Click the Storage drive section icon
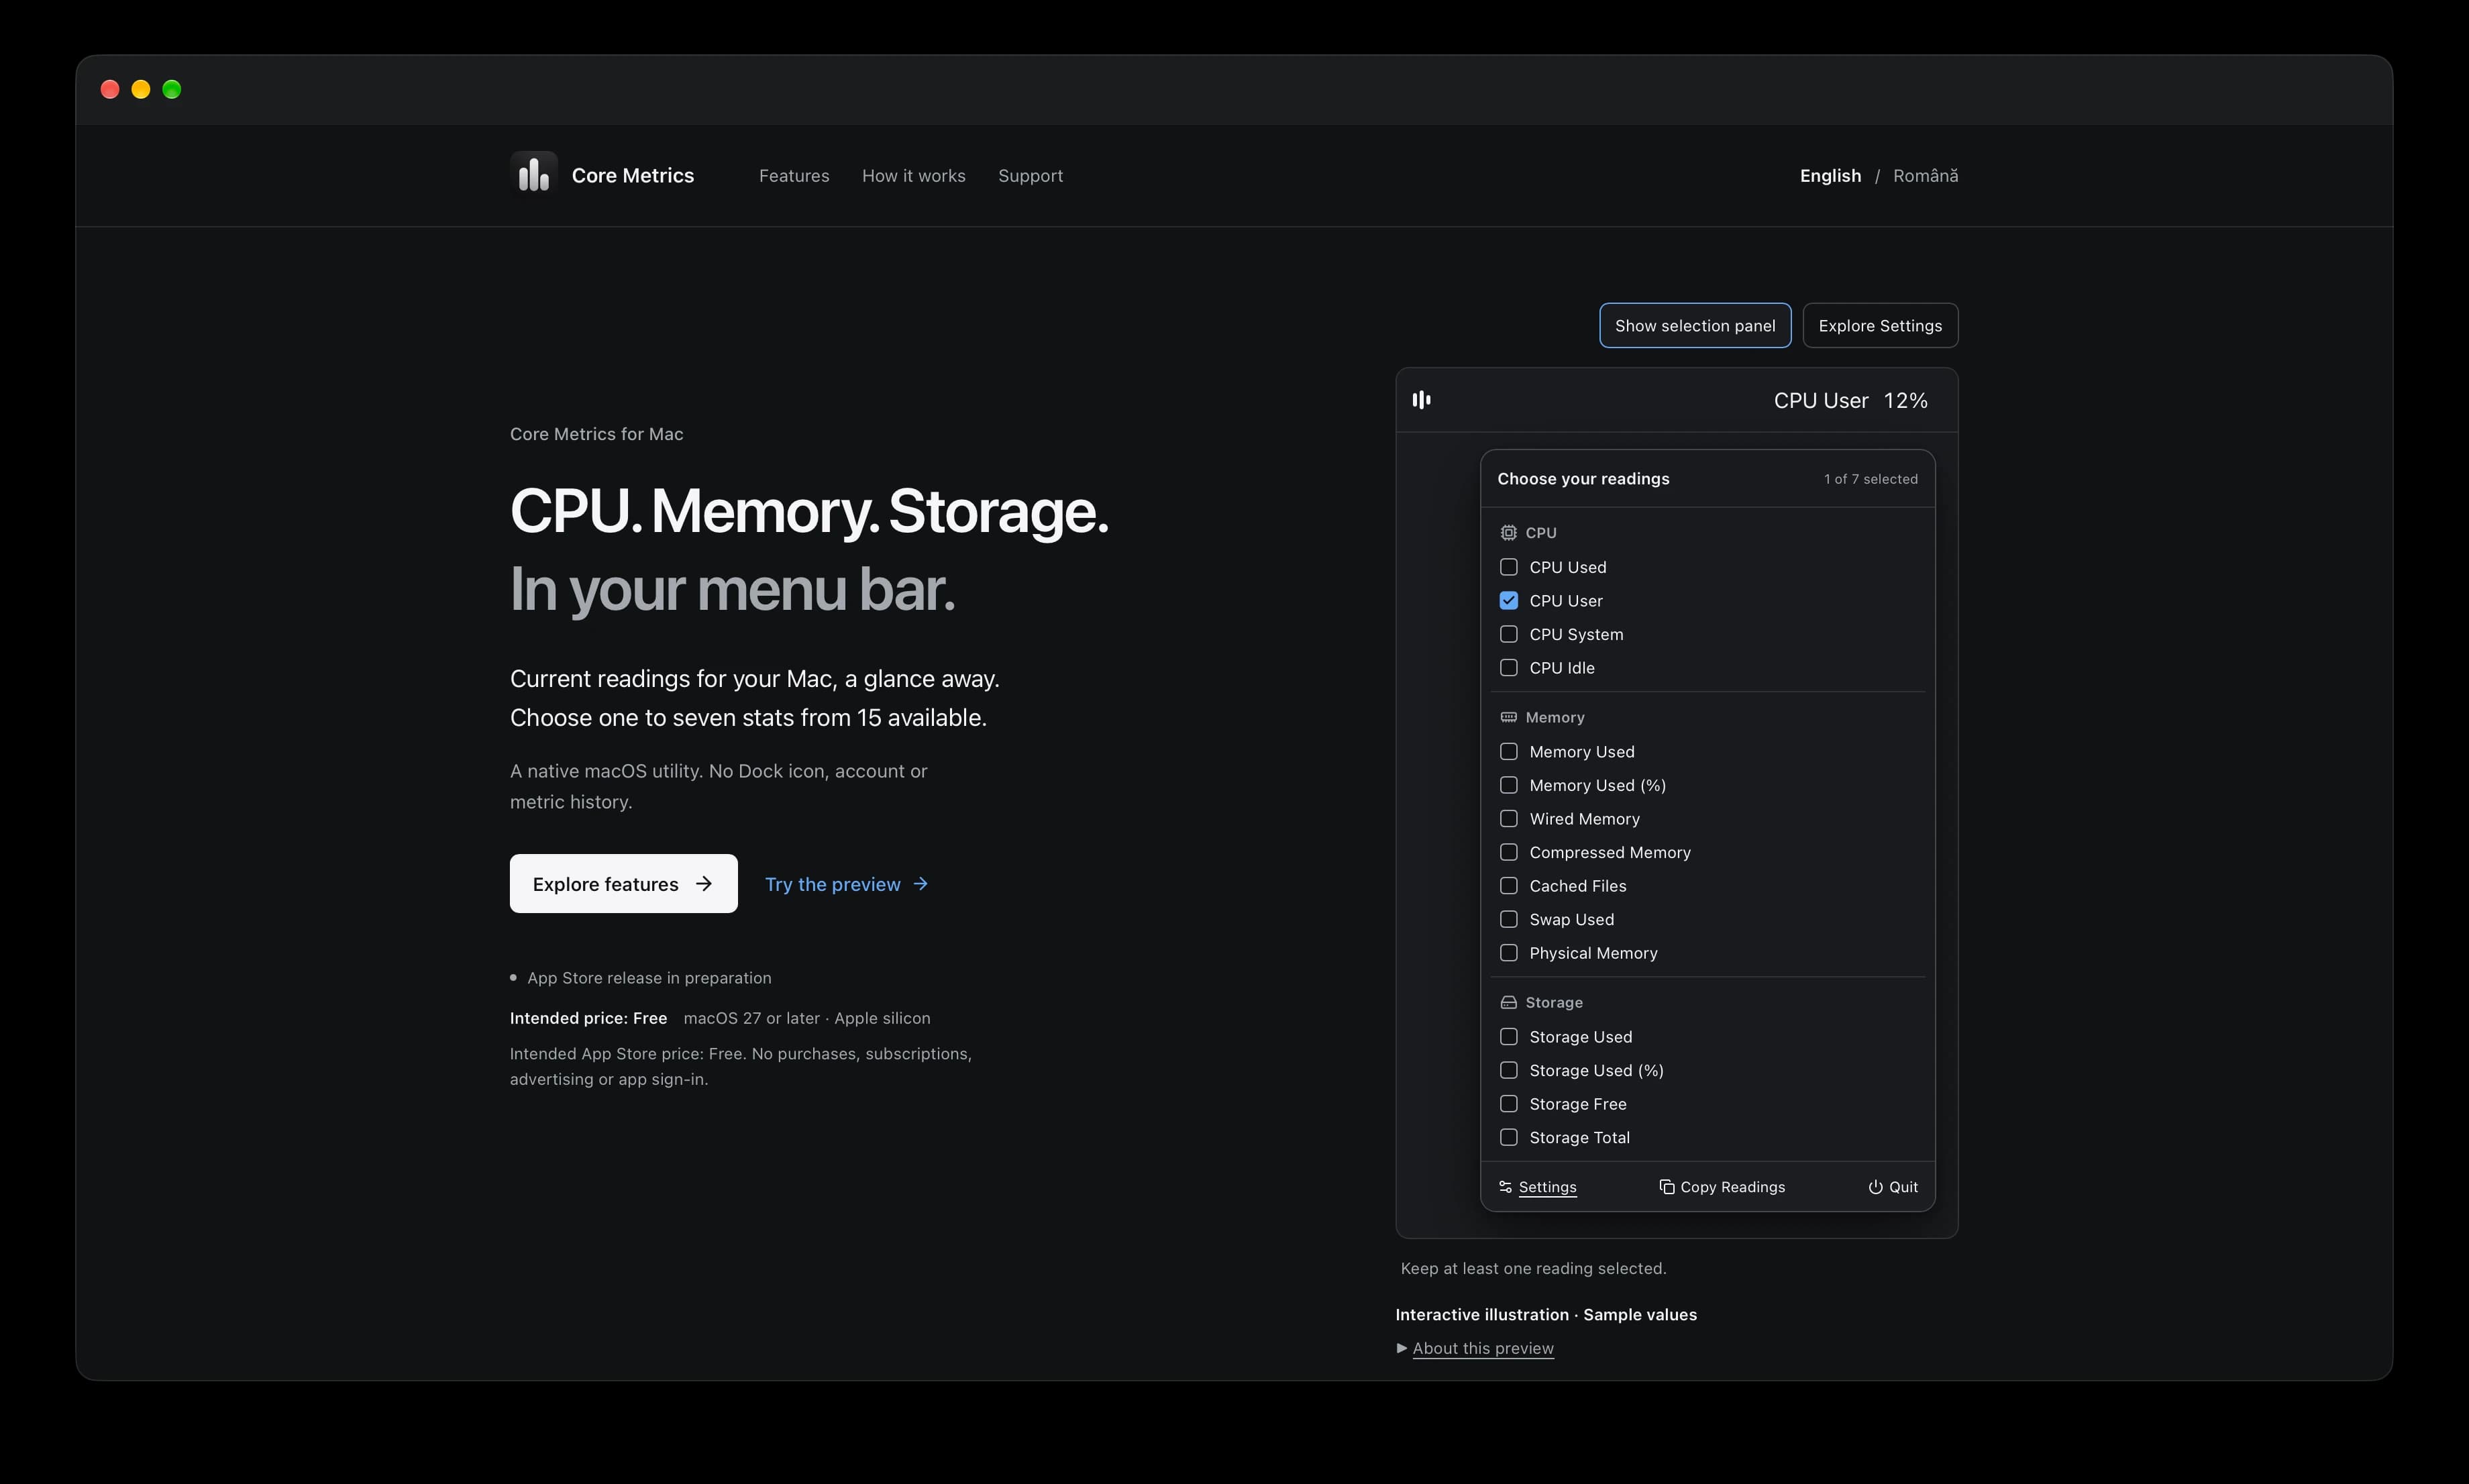Viewport: 2469px width, 1484px height. 1508,1002
